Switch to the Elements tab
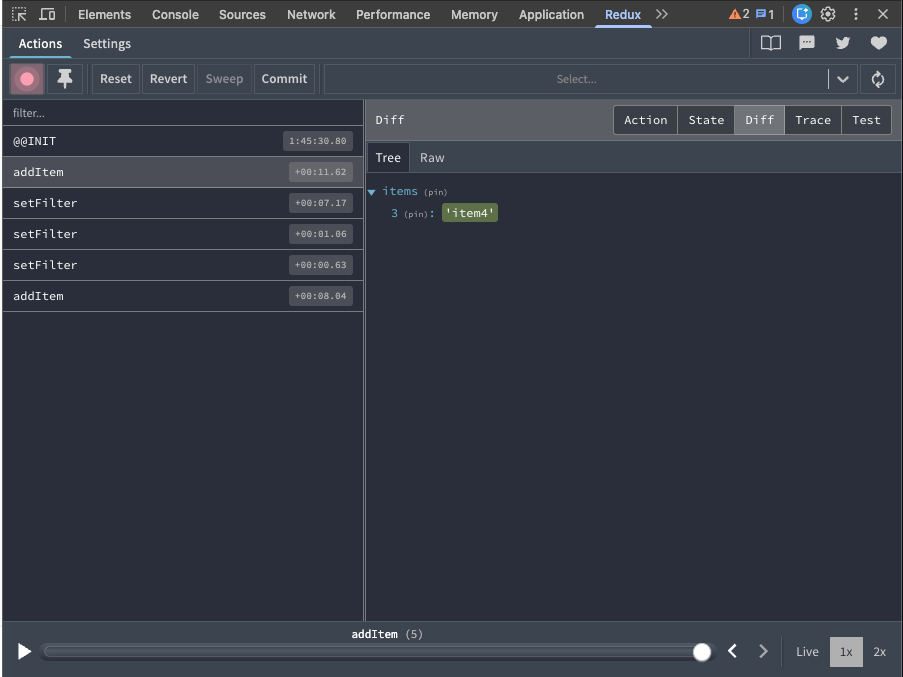Image resolution: width=903 pixels, height=677 pixels. coord(104,14)
